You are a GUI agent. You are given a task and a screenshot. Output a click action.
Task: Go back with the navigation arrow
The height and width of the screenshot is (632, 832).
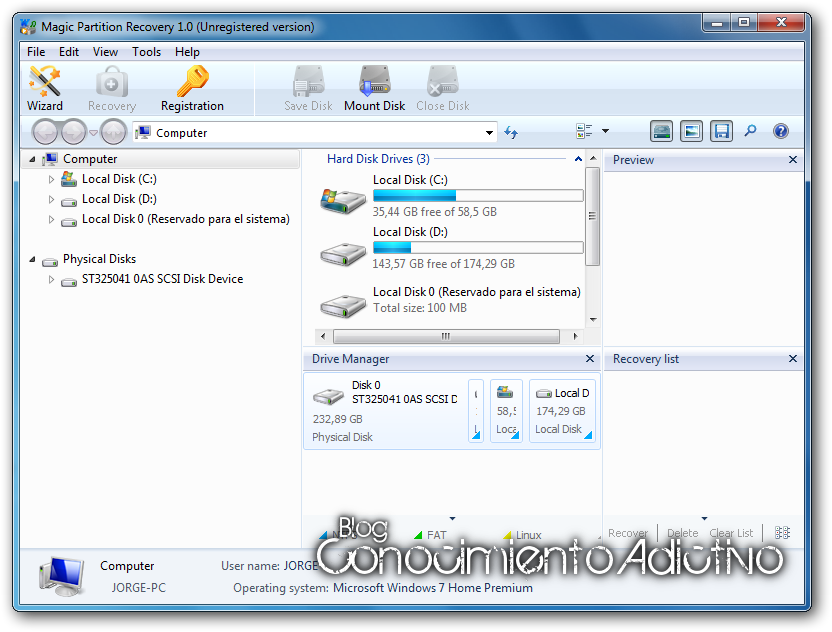45,132
